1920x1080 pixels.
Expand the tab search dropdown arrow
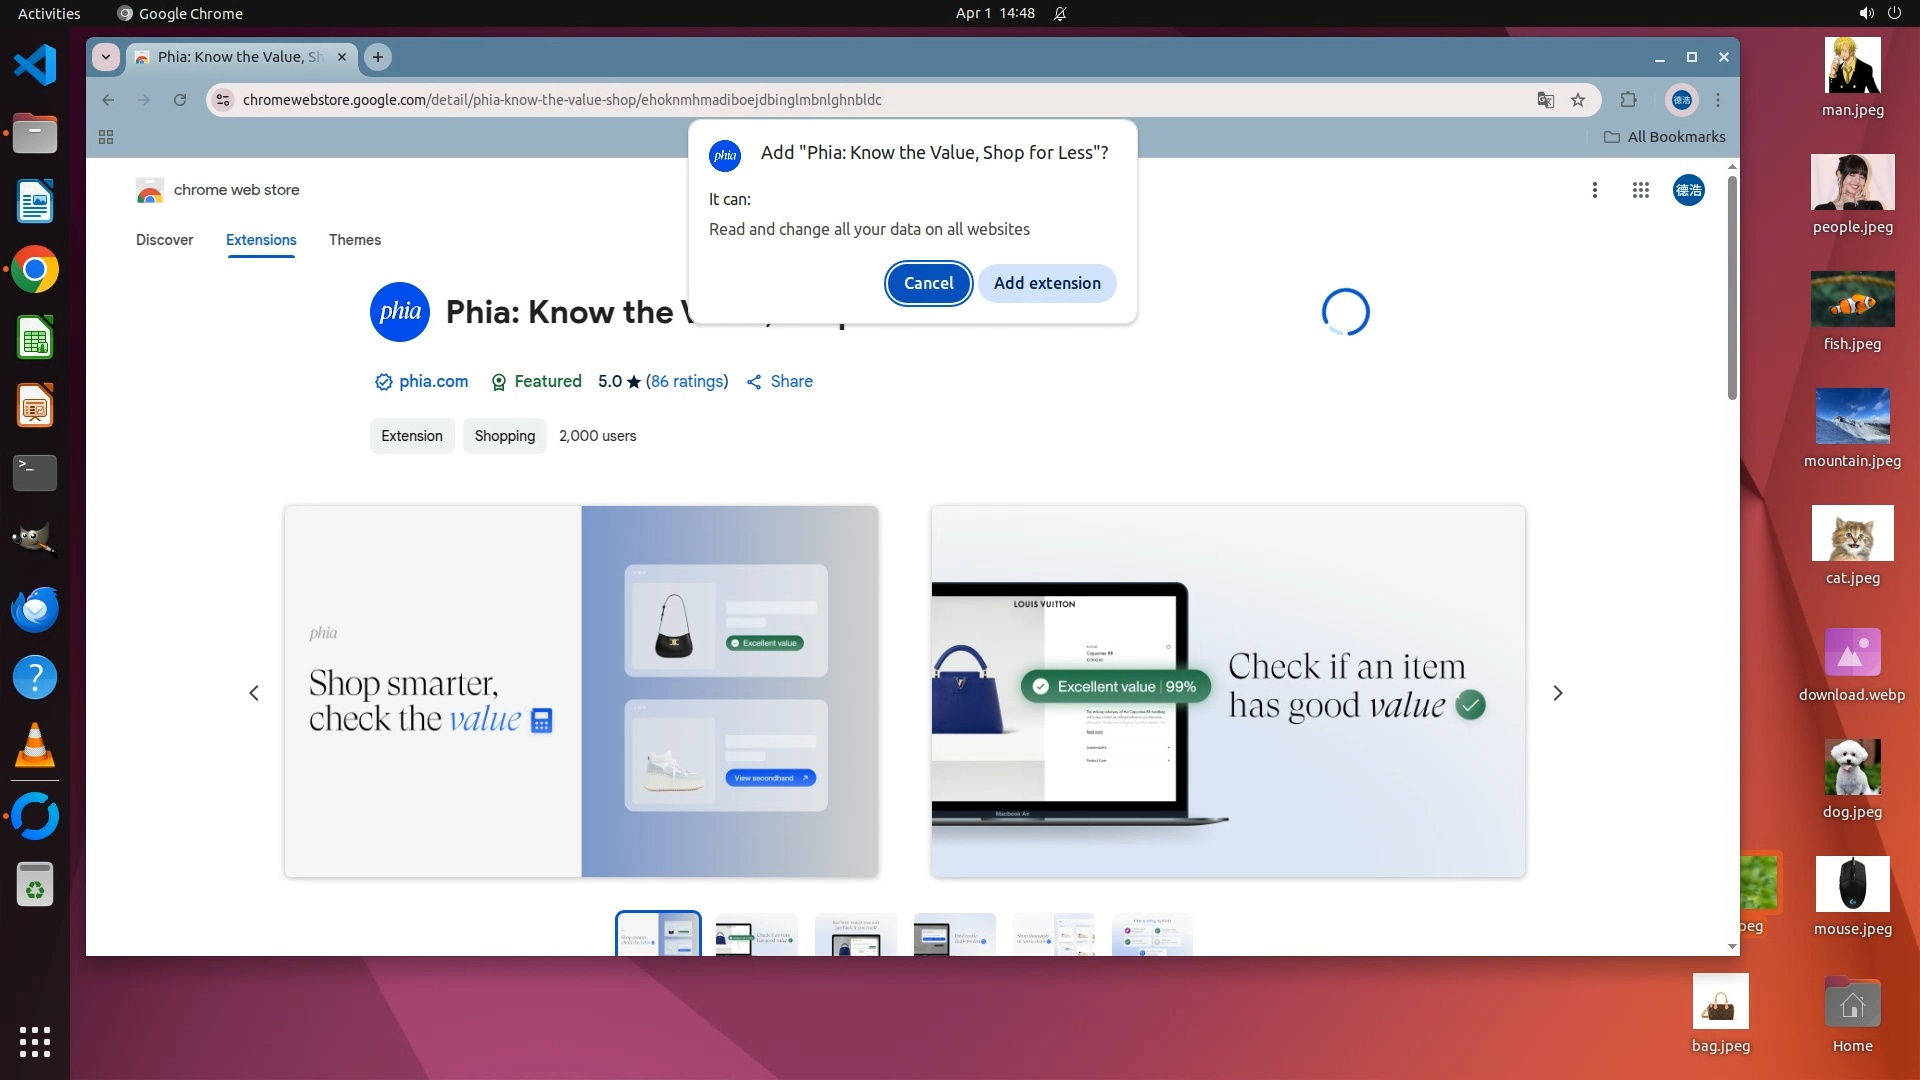106,57
